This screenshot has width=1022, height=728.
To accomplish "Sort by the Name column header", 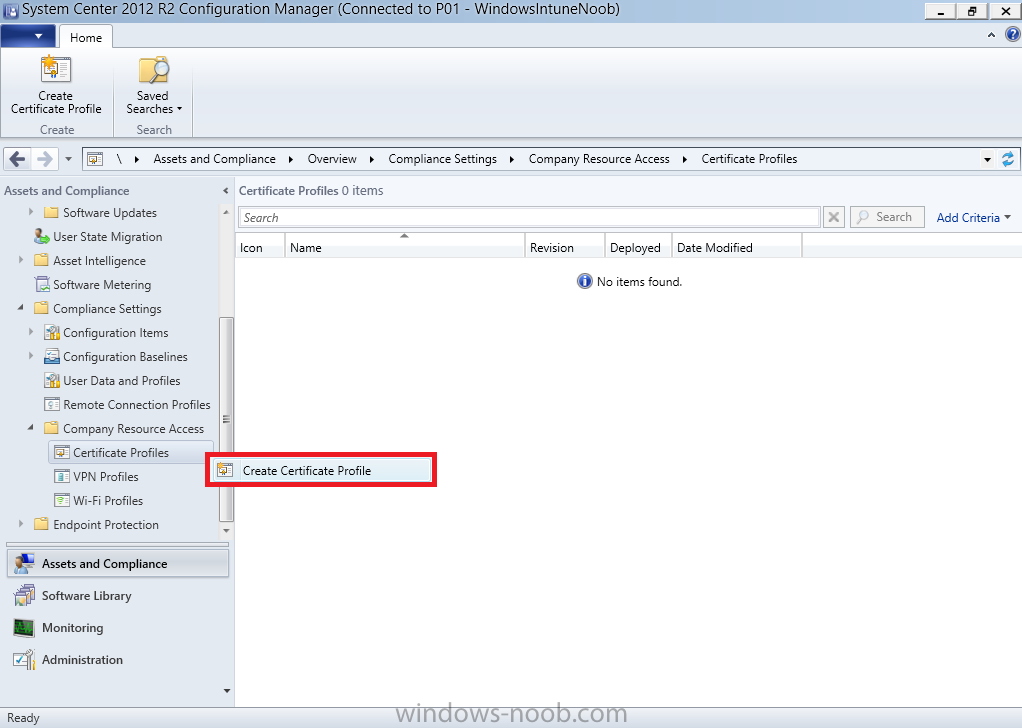I will click(x=405, y=248).
